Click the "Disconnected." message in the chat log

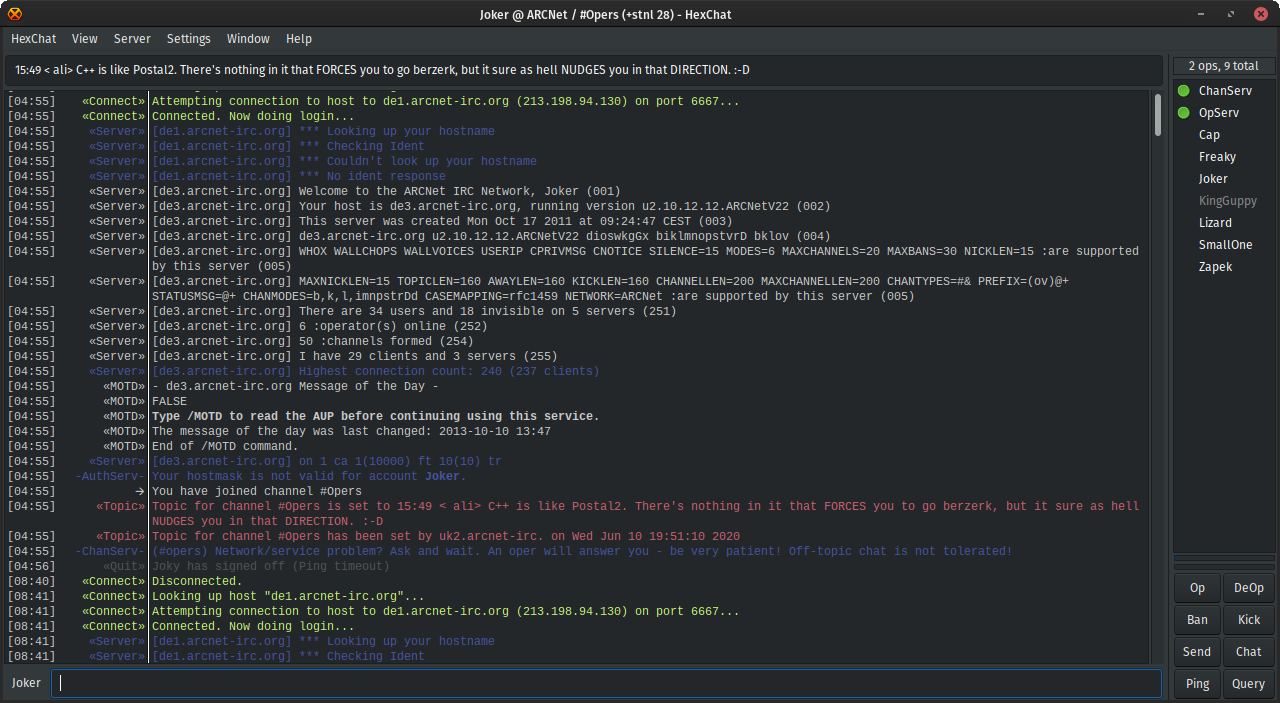point(197,581)
